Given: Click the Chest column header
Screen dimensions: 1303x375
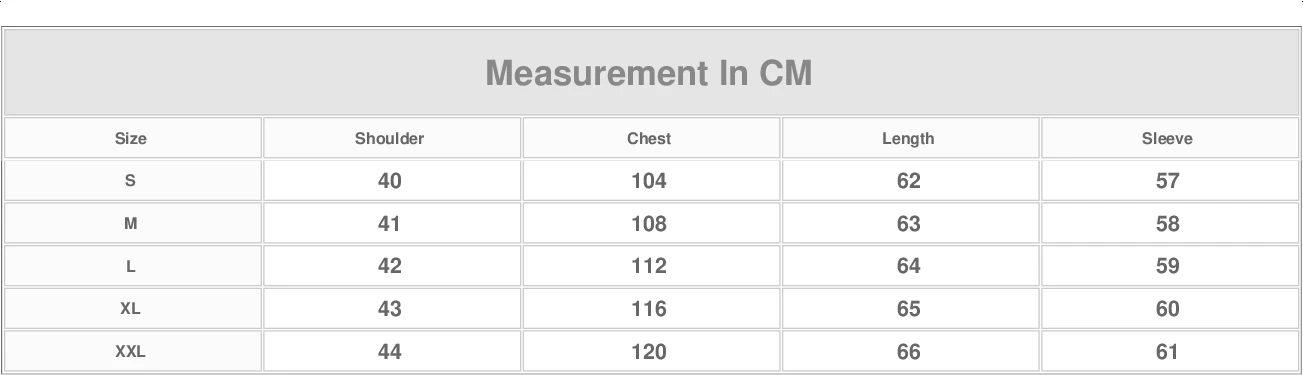Looking at the screenshot, I should pyautogui.click(x=649, y=138).
